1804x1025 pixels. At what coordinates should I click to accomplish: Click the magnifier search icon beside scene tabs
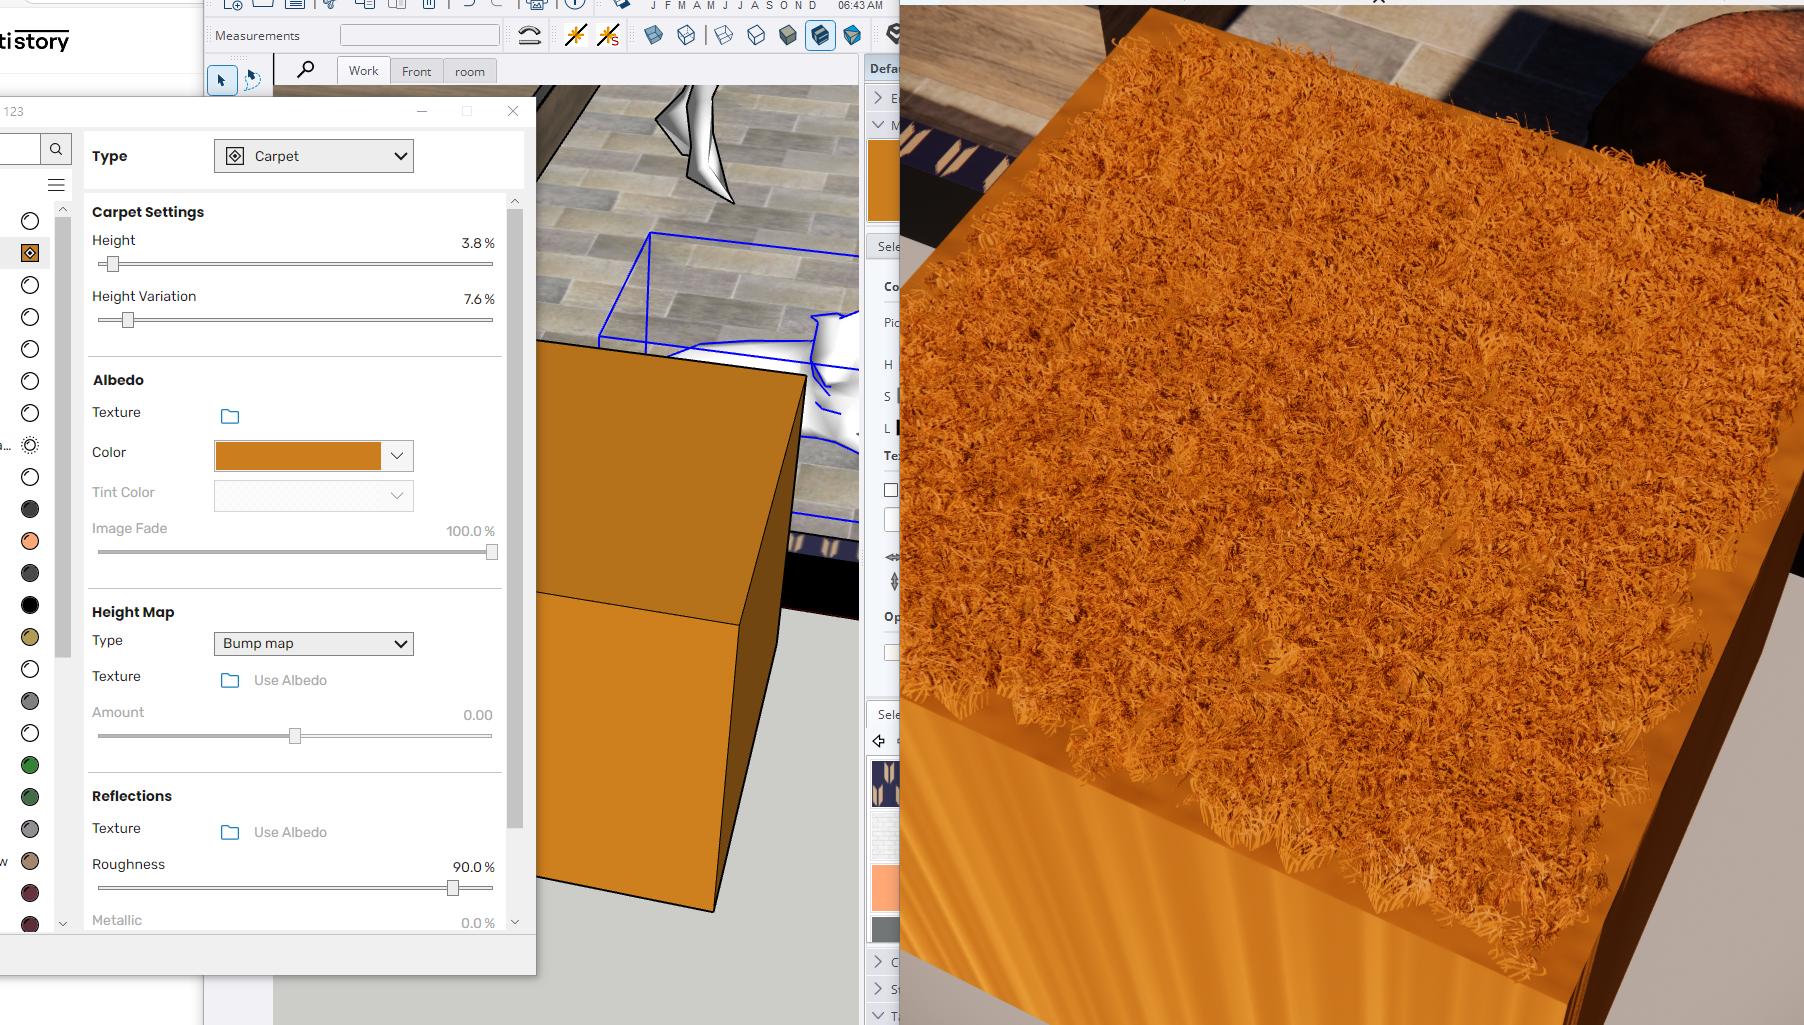306,69
